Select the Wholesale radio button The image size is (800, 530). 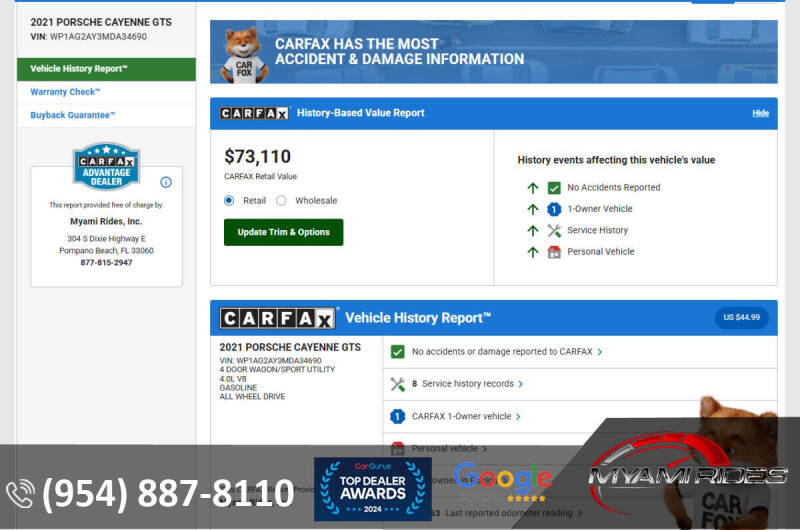point(281,200)
